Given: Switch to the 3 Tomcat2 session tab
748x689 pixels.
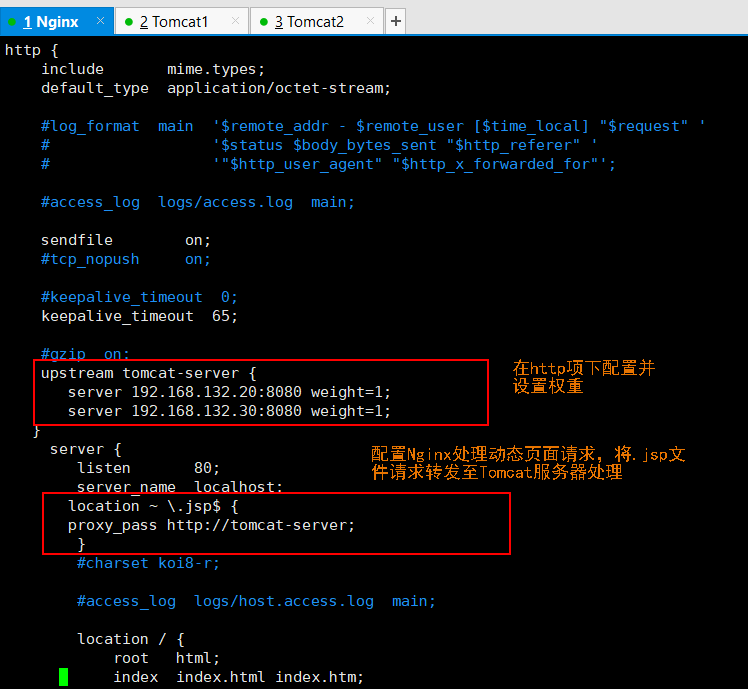Looking at the screenshot, I should click(317, 21).
